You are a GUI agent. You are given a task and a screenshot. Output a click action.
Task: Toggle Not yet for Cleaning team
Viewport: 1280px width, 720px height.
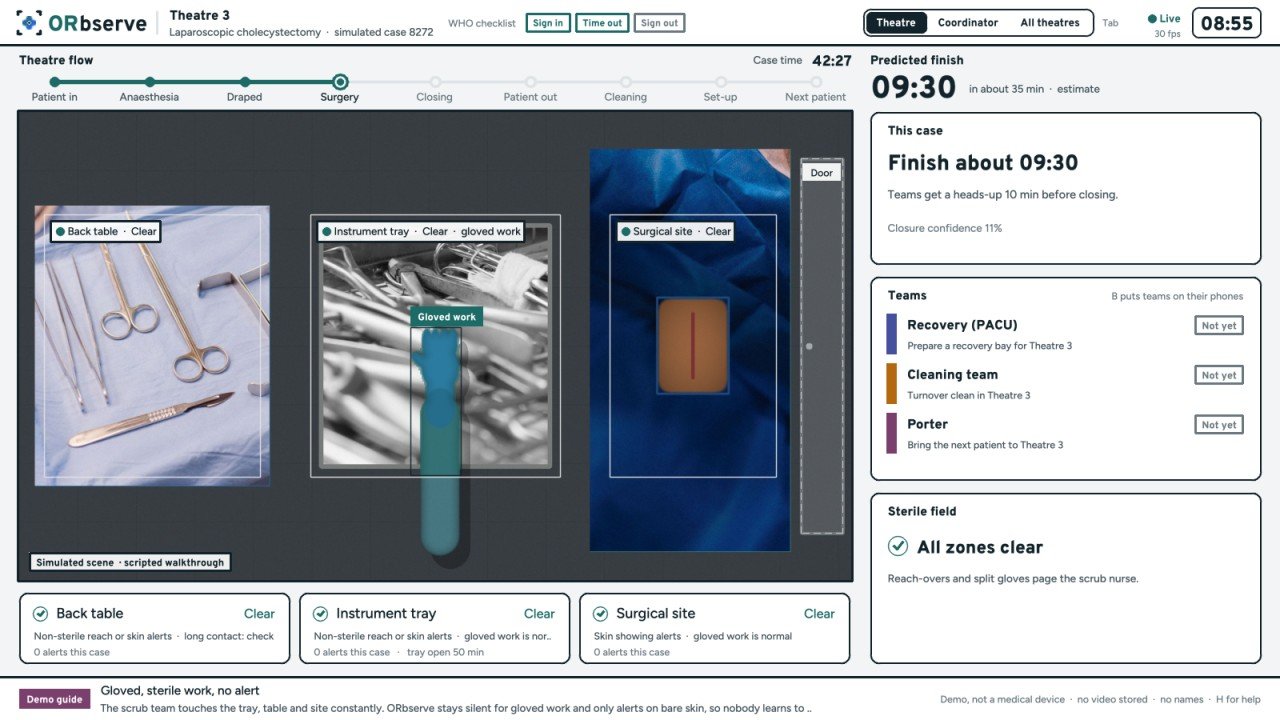click(x=1219, y=375)
